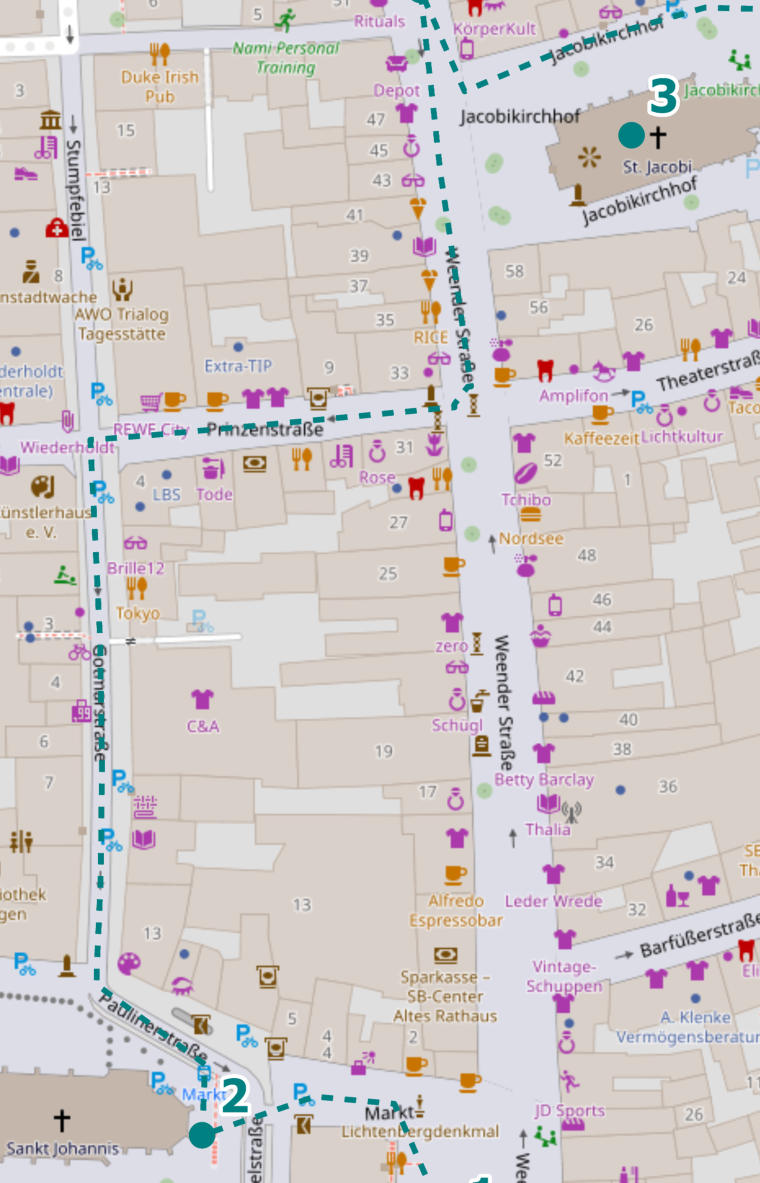Click the Tode hairdresser icon
The height and width of the screenshot is (1183, 760).
214,469
